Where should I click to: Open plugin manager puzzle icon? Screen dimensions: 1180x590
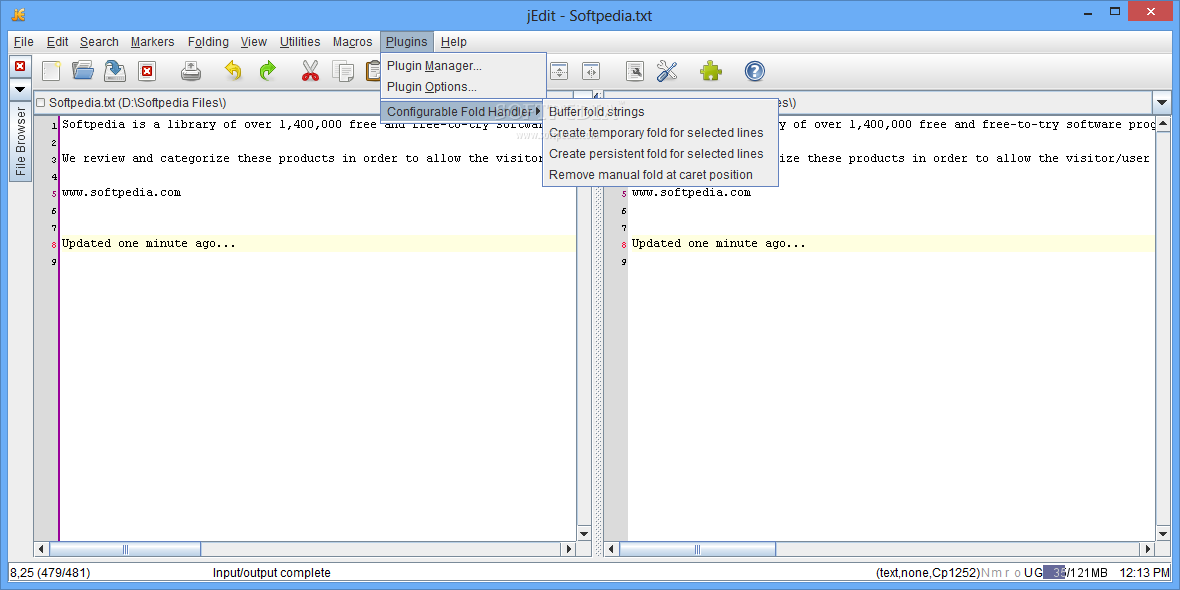[x=710, y=71]
